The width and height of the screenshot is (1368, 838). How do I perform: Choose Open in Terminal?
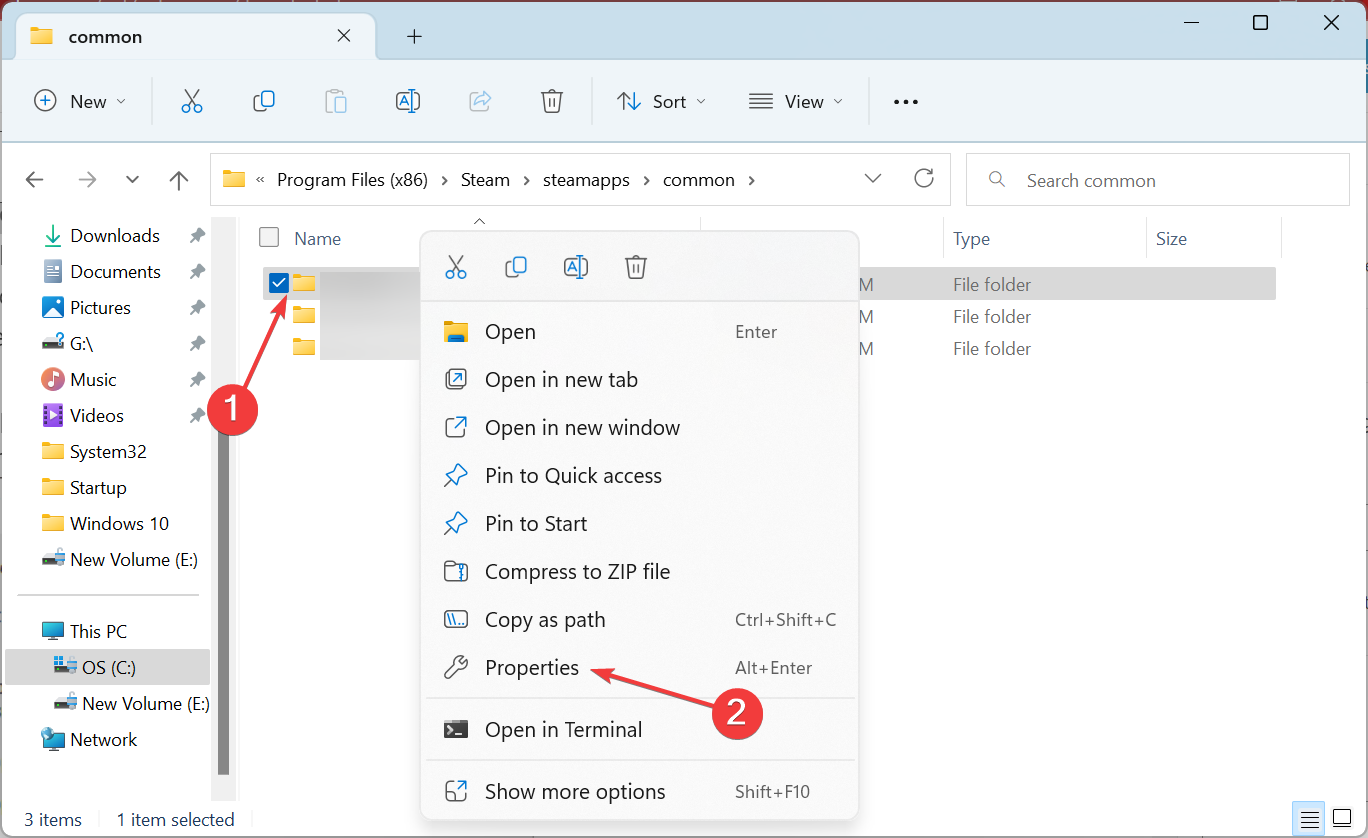tap(640, 730)
